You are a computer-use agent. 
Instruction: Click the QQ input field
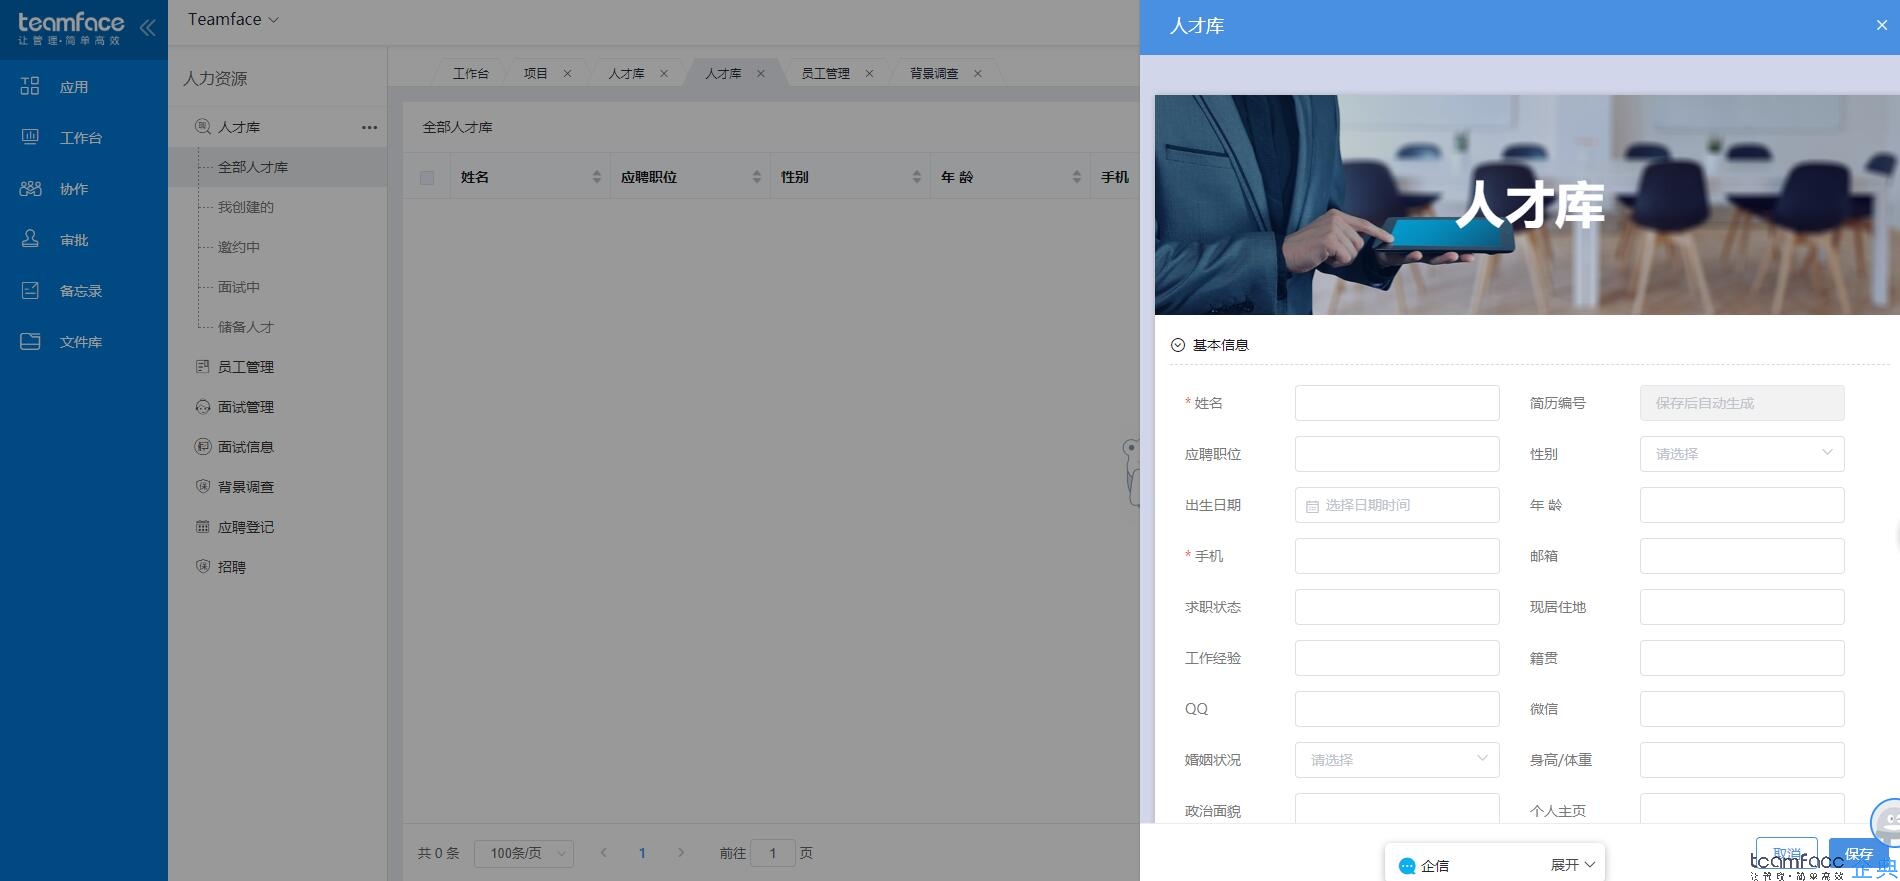tap(1397, 709)
